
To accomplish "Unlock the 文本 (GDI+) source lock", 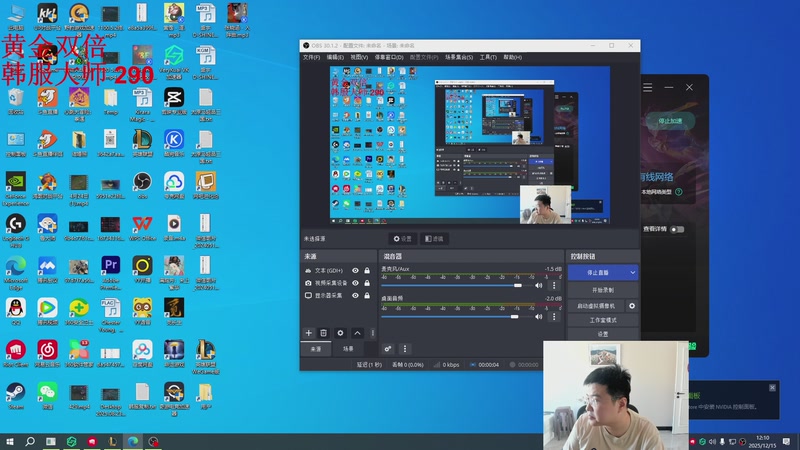I will [367, 270].
